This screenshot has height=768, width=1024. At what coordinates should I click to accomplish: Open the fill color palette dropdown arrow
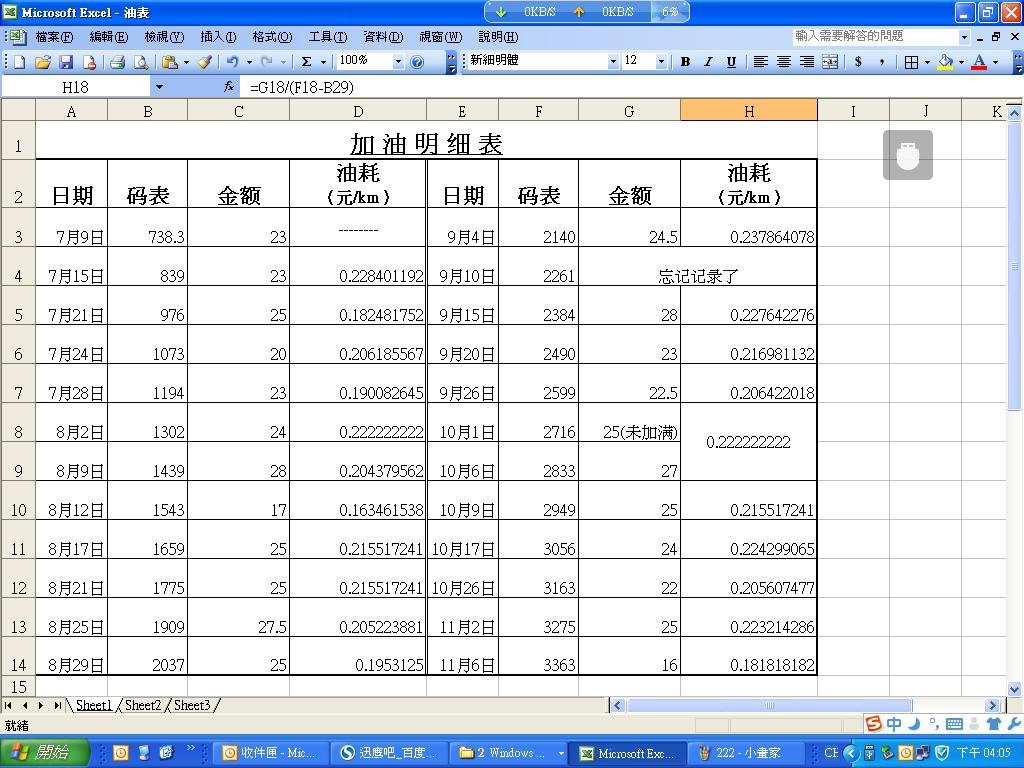pyautogui.click(x=961, y=61)
